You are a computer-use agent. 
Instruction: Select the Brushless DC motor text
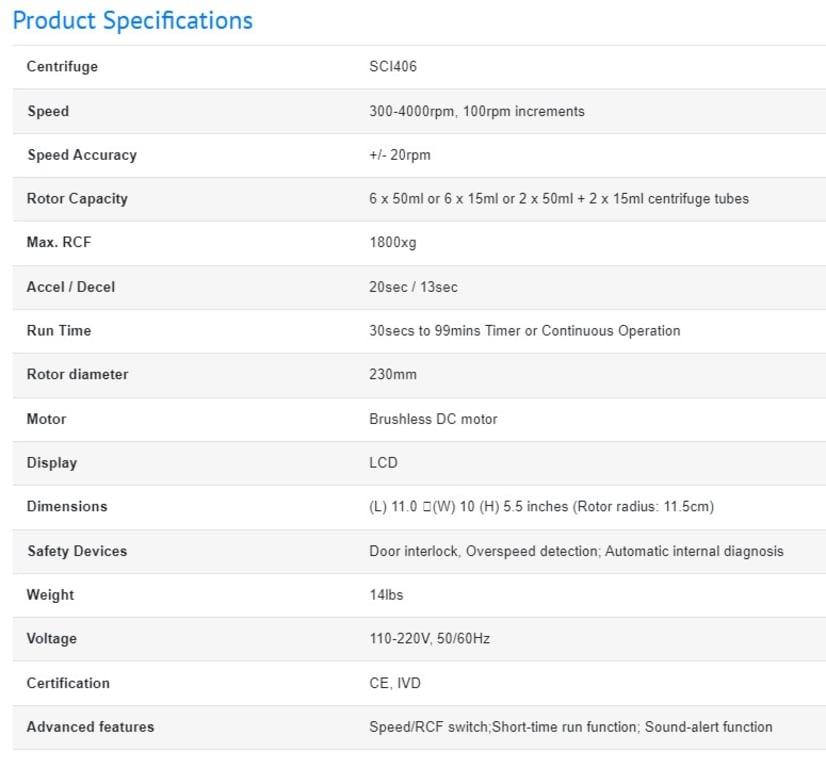[433, 419]
